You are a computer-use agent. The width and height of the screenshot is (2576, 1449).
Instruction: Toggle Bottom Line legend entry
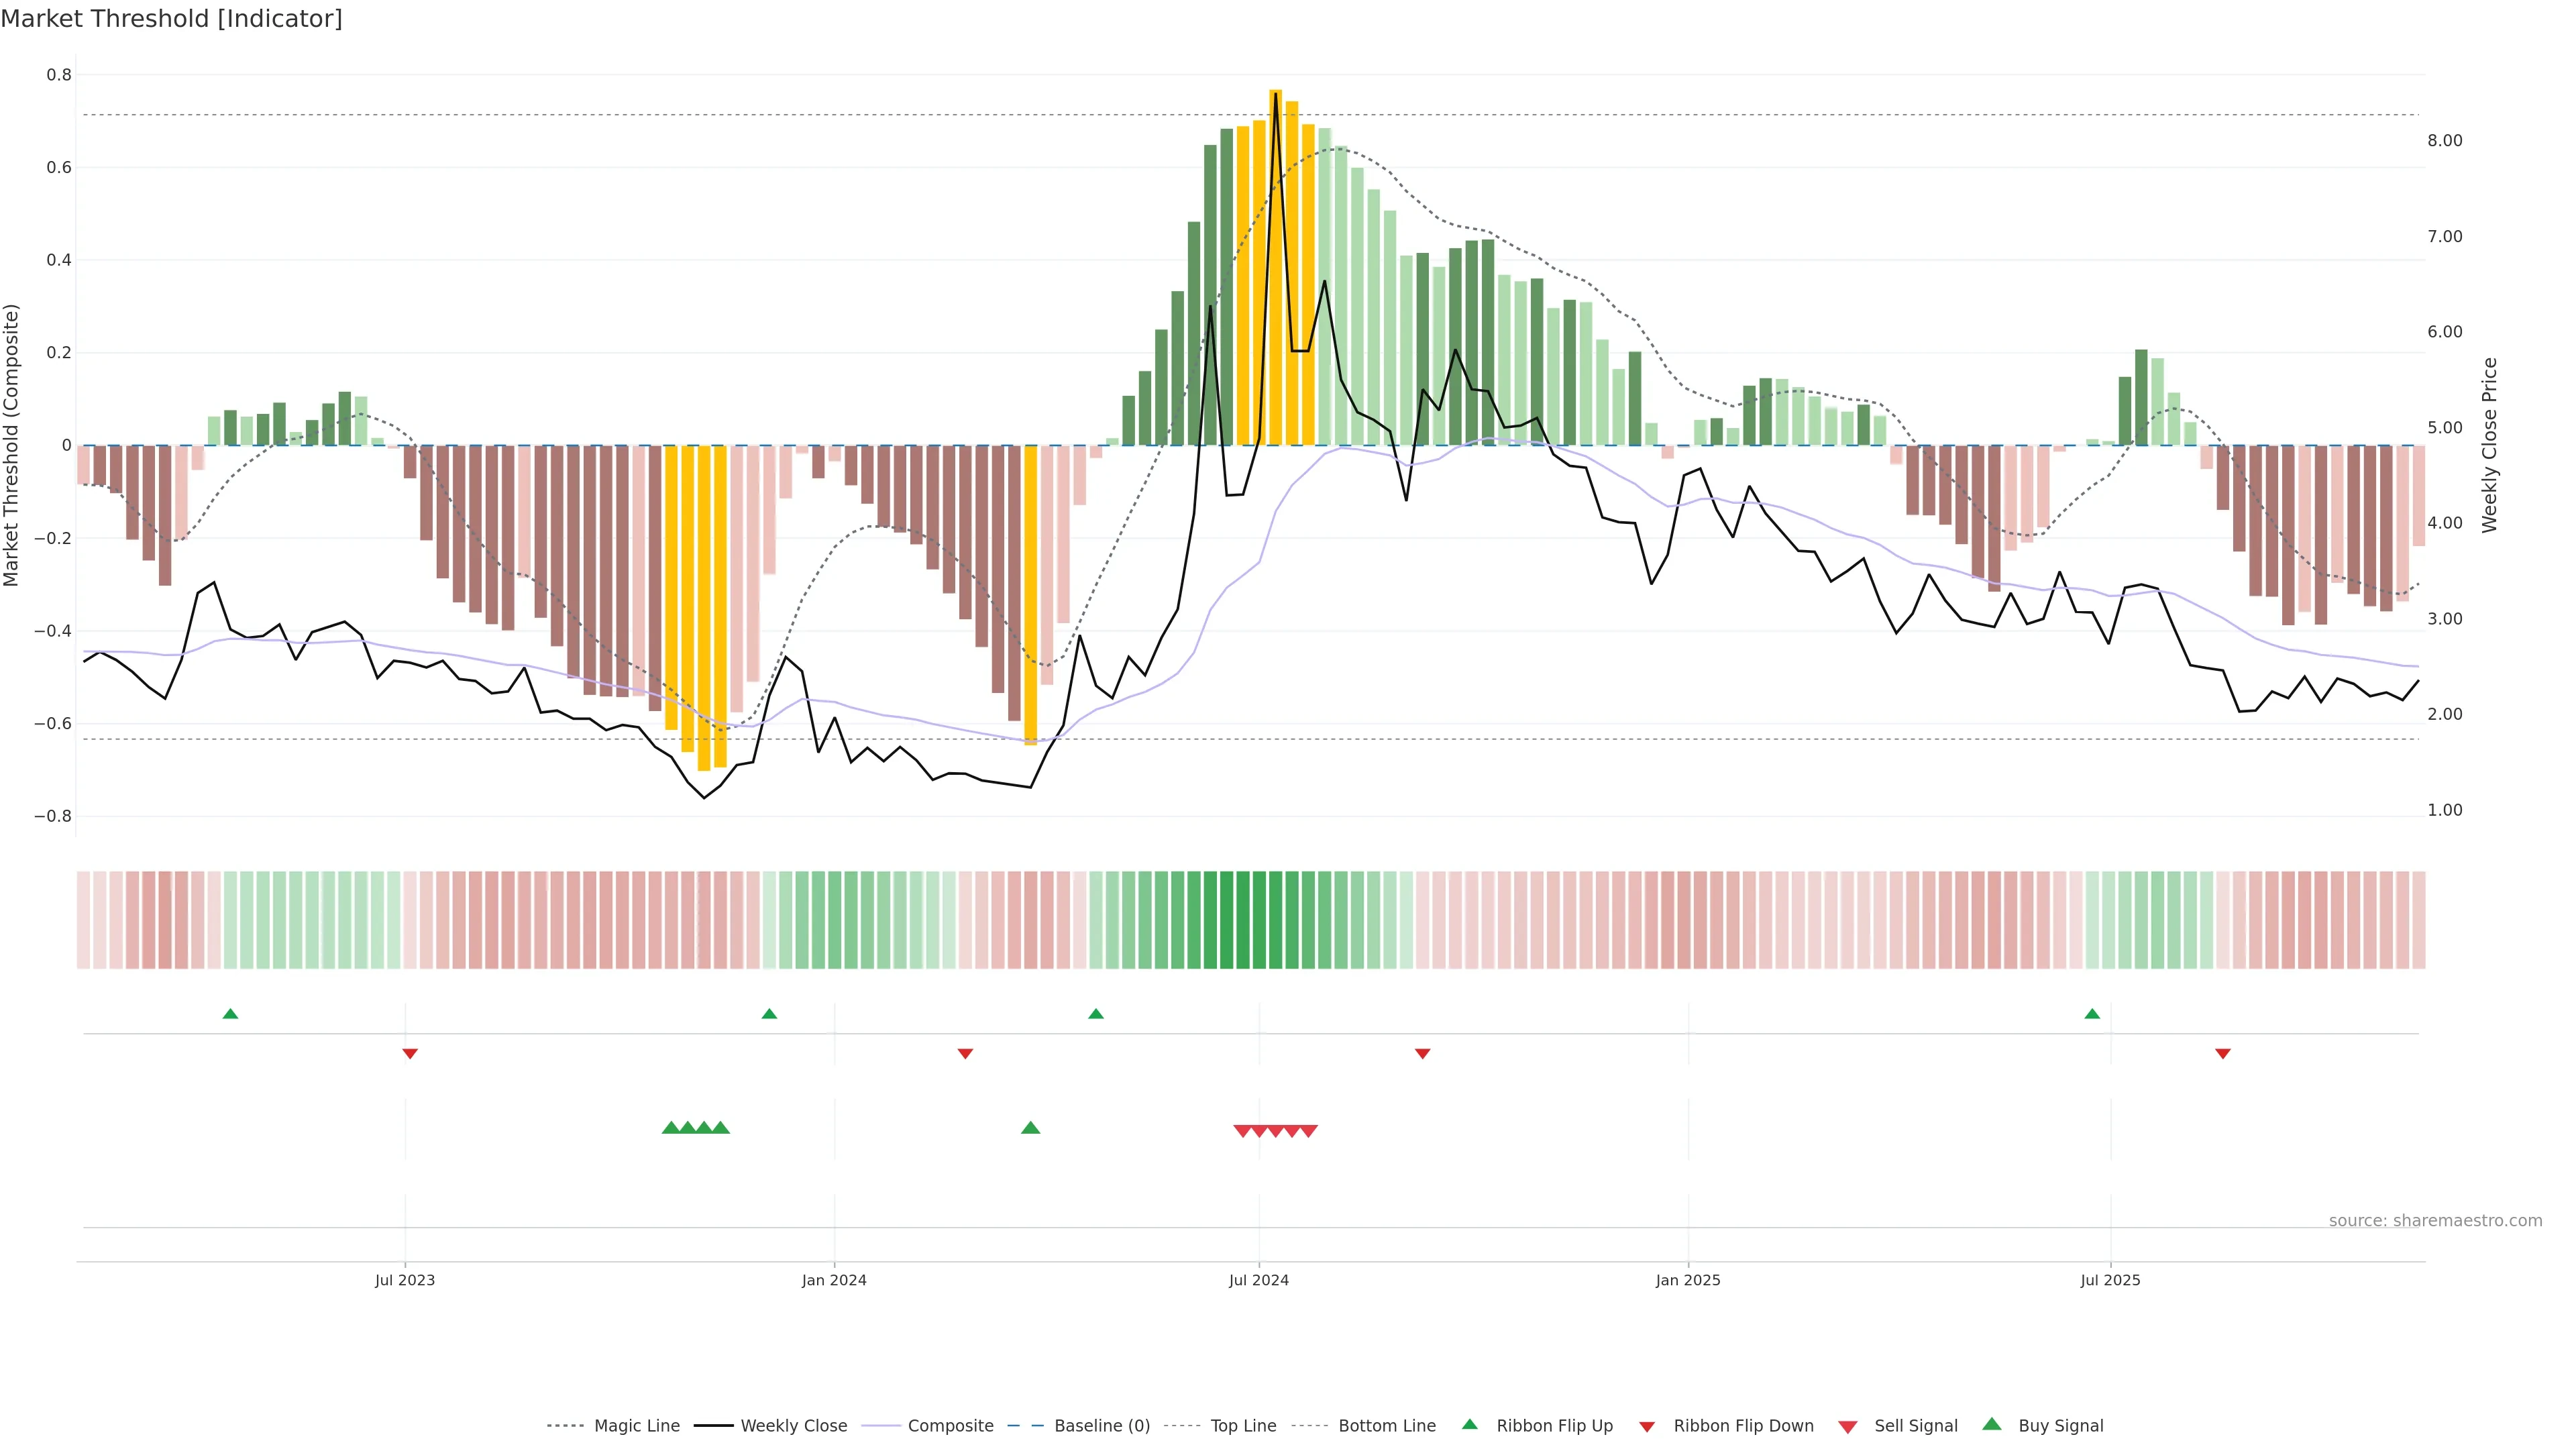click(1386, 1426)
